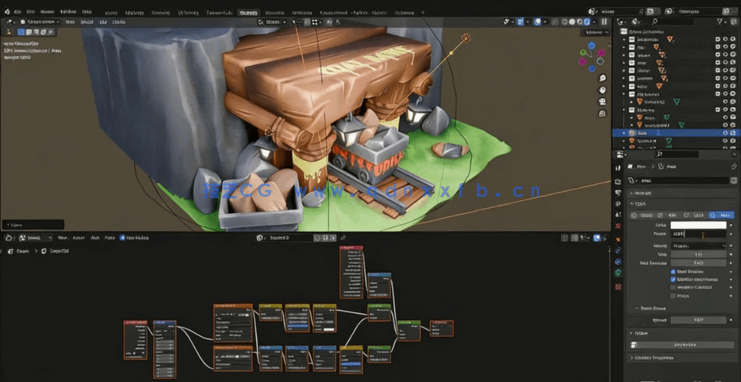Open the orange Object properties tab icon
Screen dimensions: 741x382
[x=618, y=239]
